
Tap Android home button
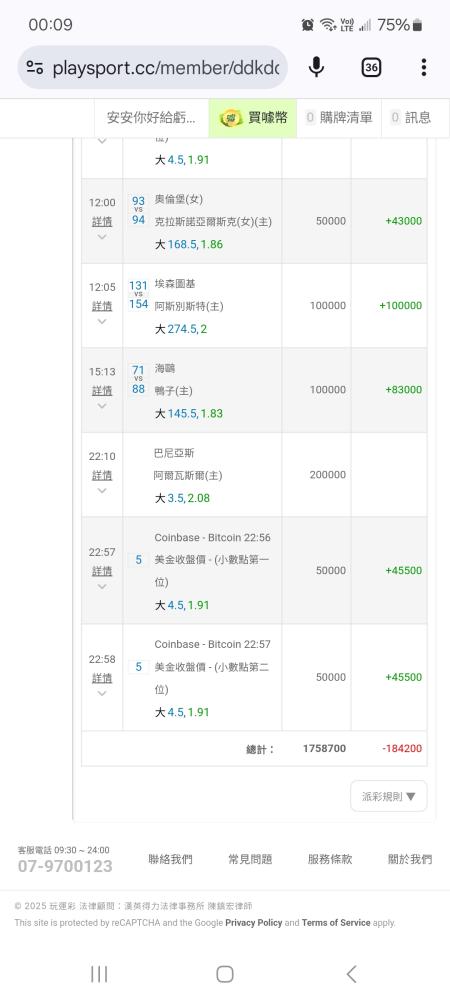click(224, 974)
